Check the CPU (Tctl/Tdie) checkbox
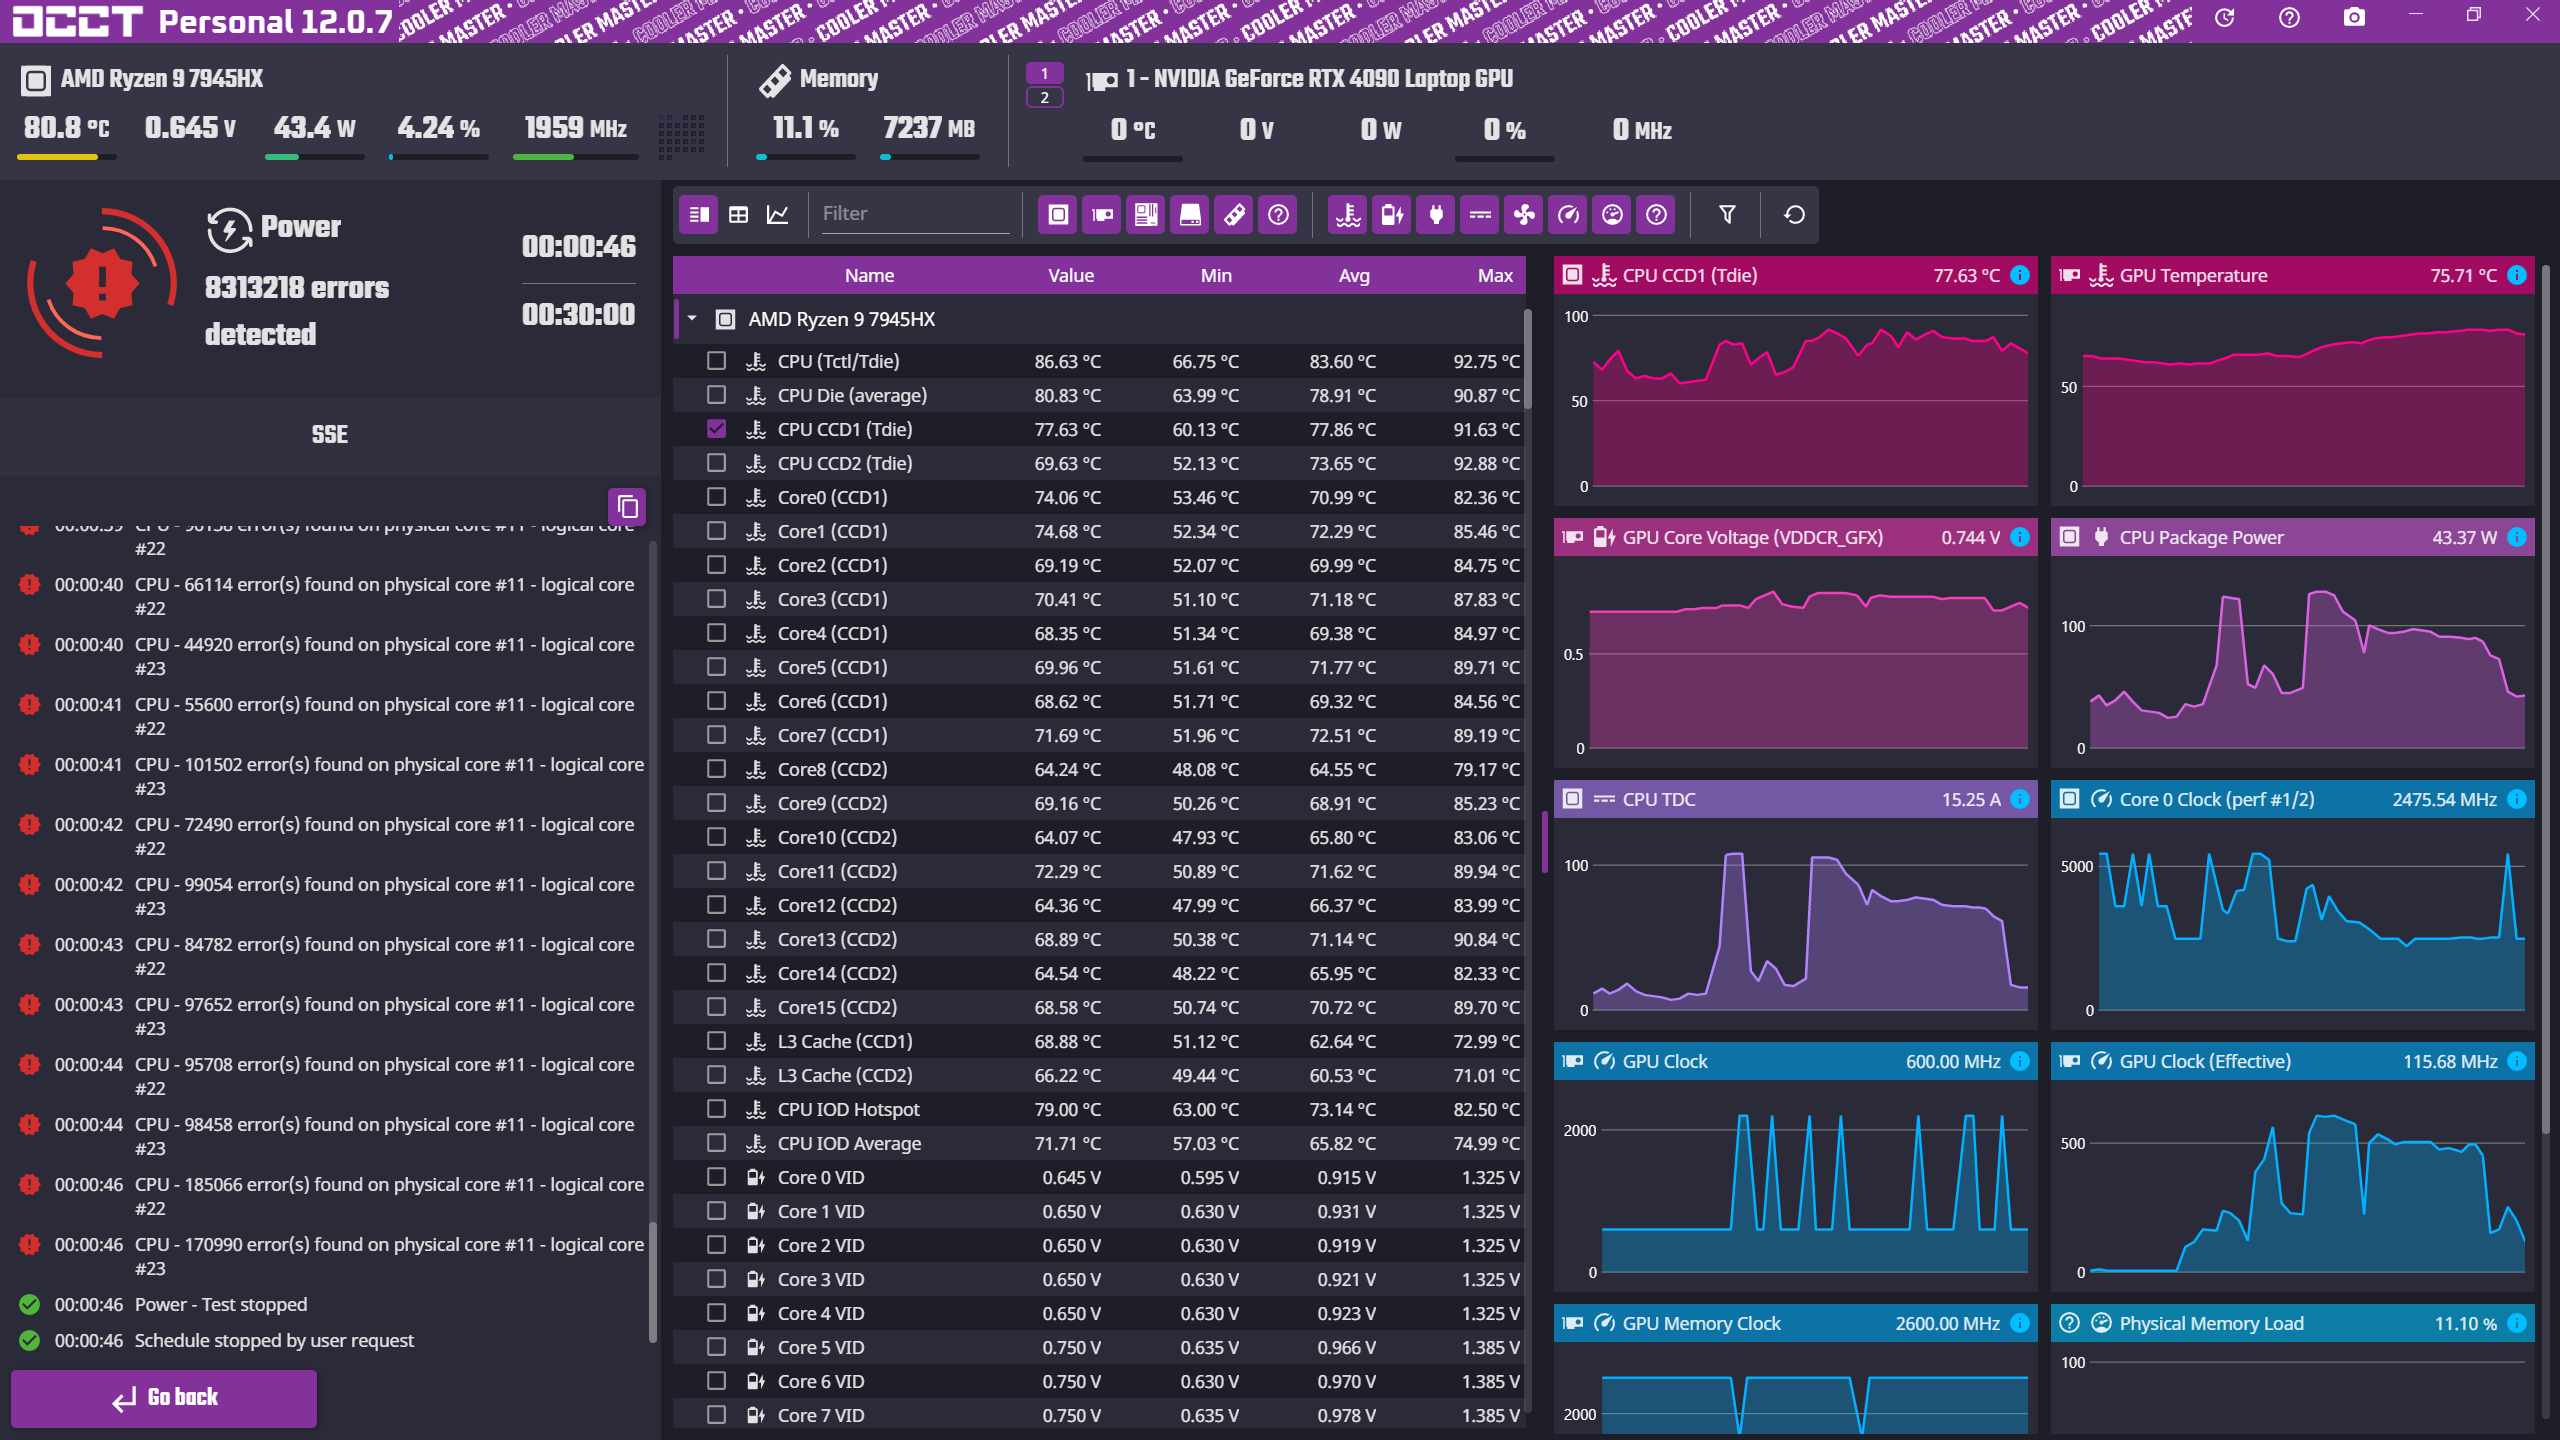Viewport: 2560px width, 1440px height. point(716,361)
